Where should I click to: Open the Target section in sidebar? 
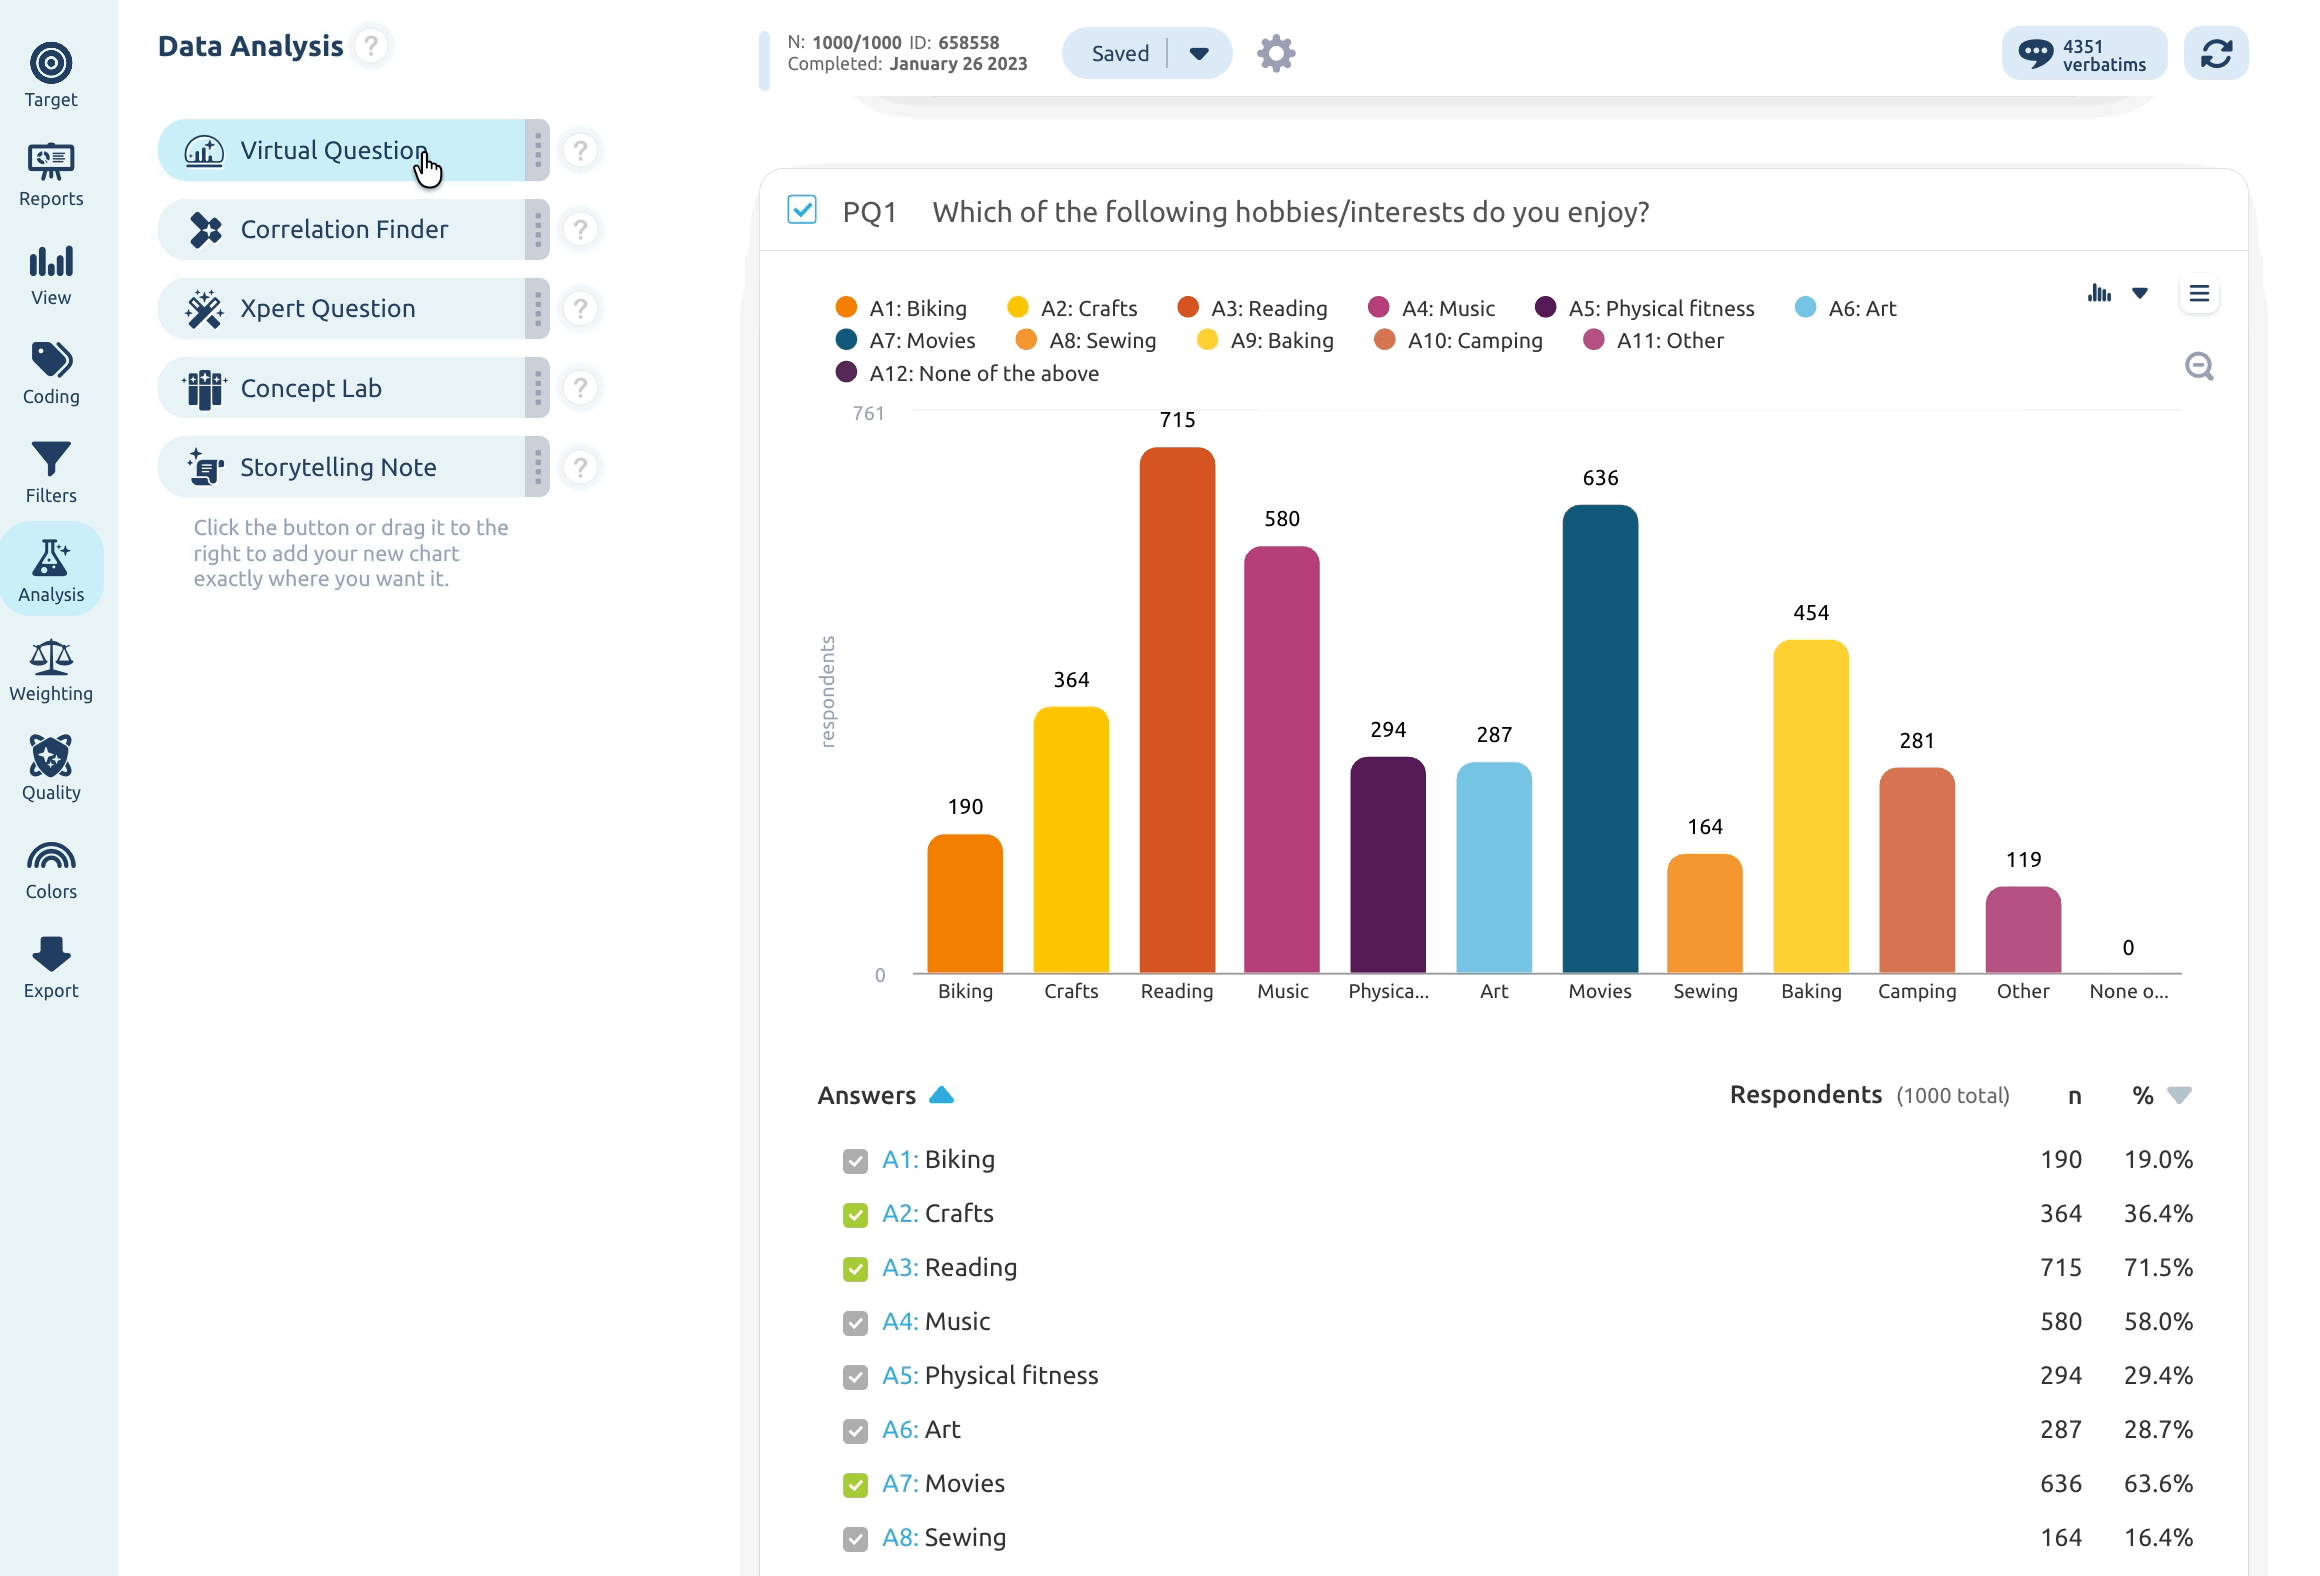coord(51,75)
